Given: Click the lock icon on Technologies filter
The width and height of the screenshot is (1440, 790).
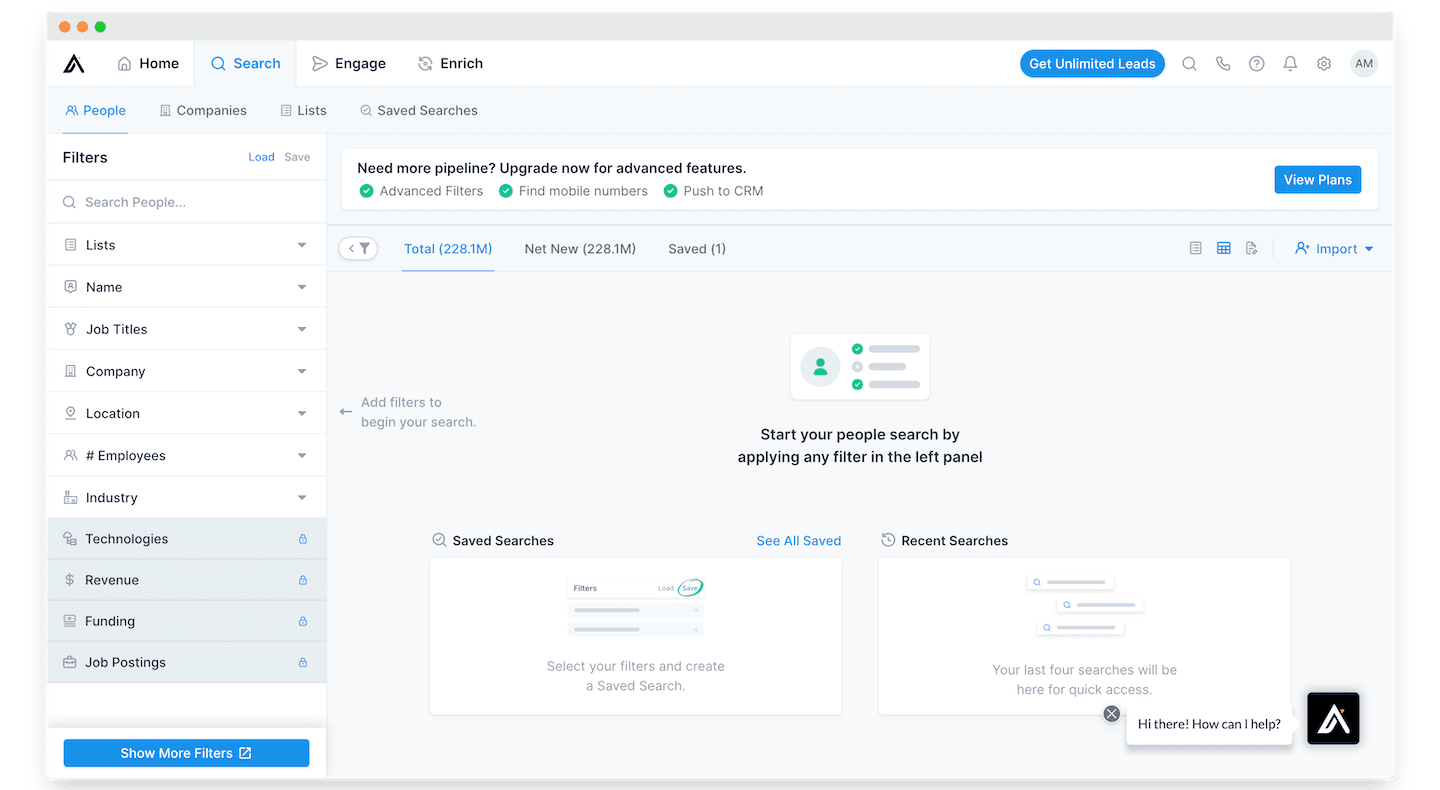Looking at the screenshot, I should [x=303, y=539].
